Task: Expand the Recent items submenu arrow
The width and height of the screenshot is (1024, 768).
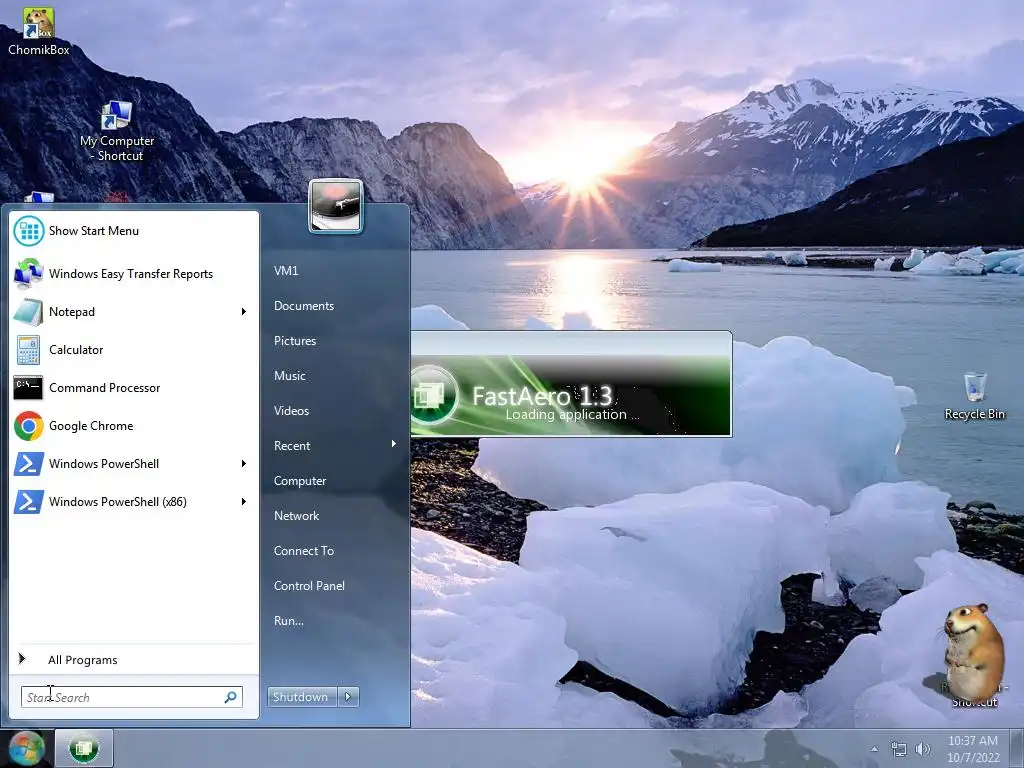Action: click(394, 444)
